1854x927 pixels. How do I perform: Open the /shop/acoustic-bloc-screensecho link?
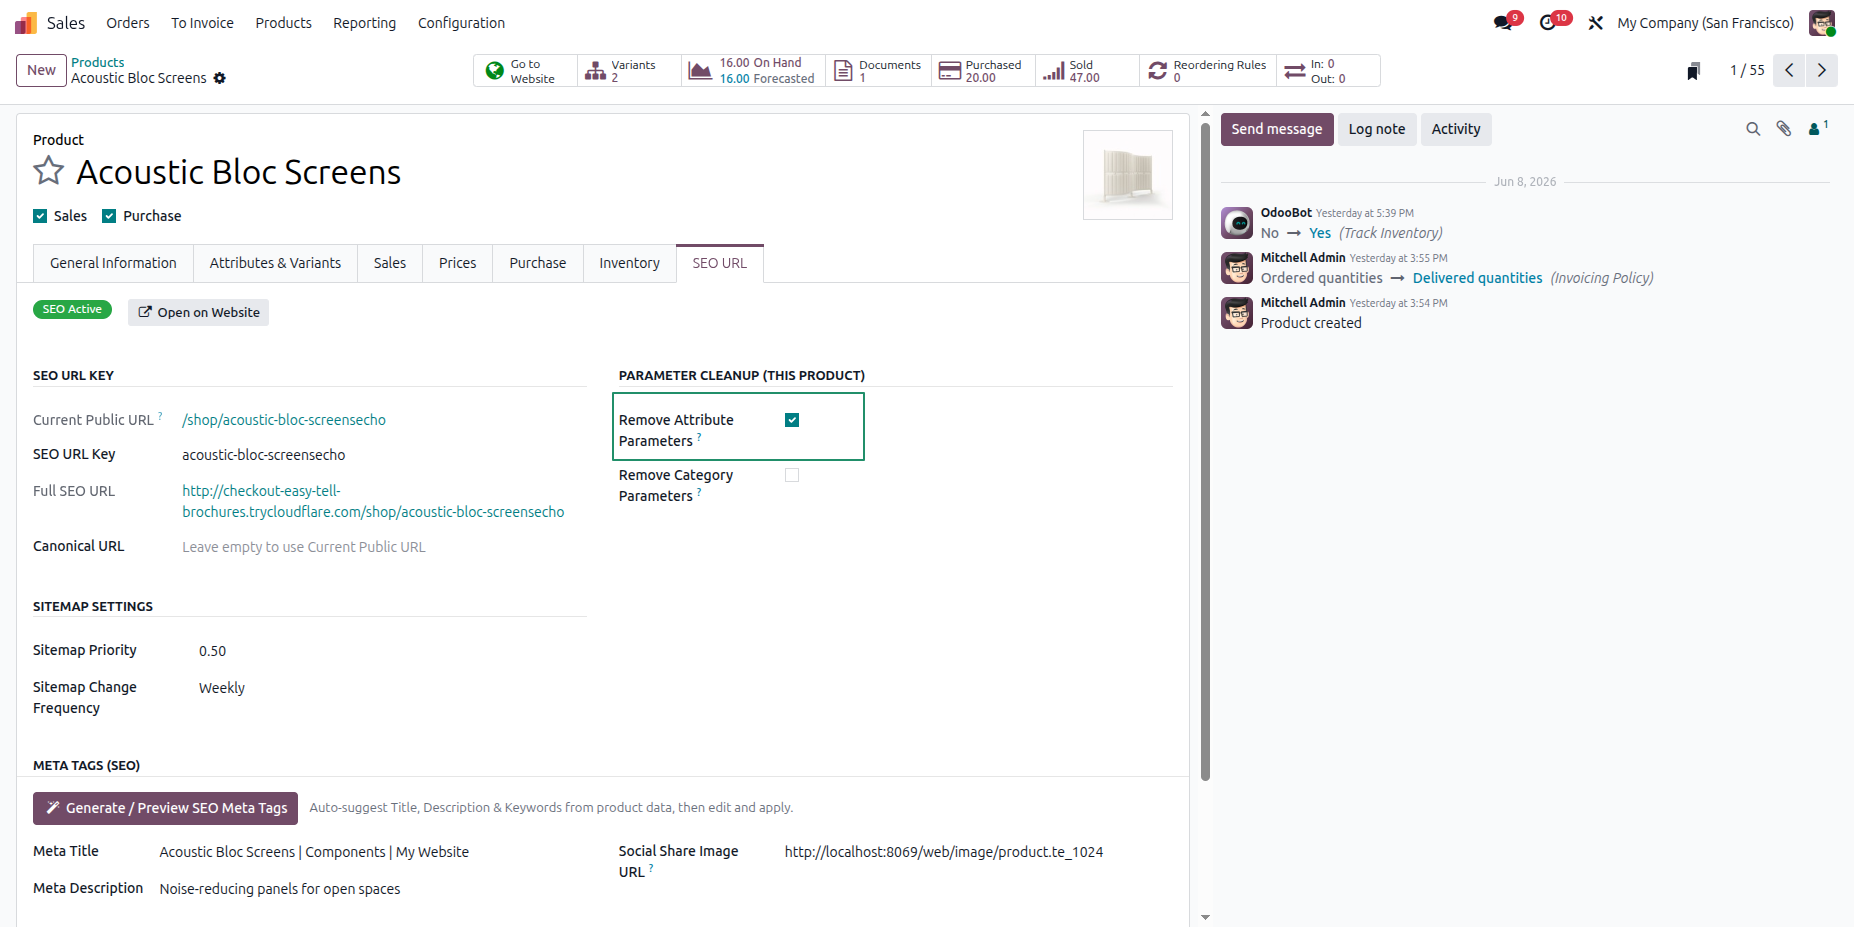pyautogui.click(x=284, y=420)
